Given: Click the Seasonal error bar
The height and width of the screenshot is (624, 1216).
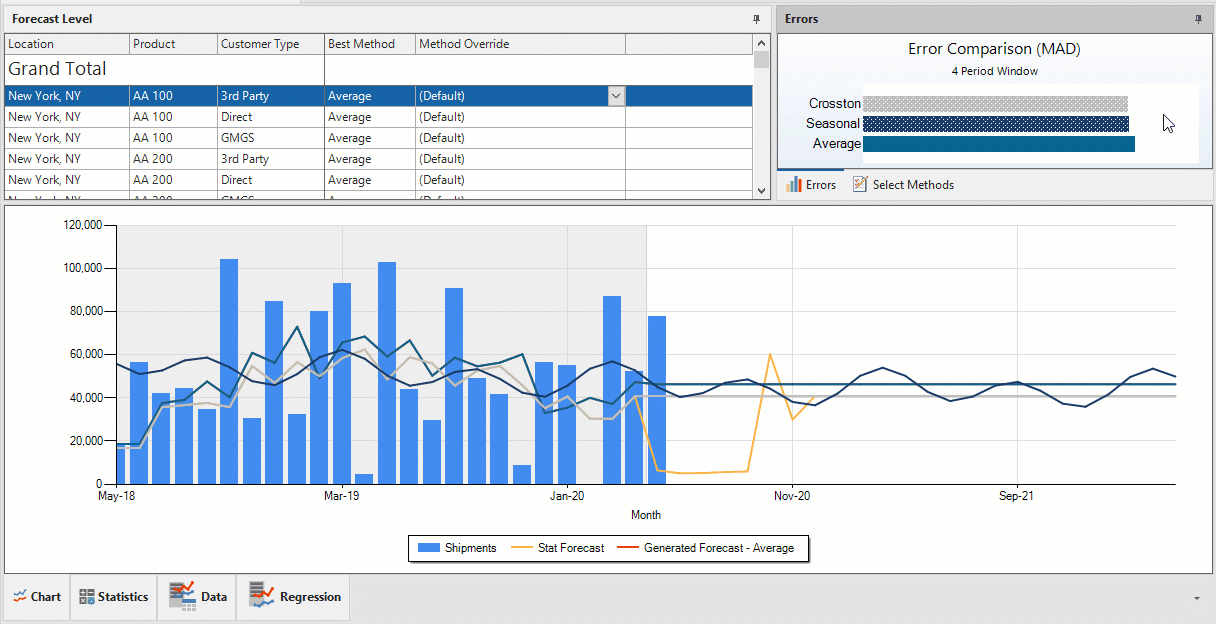Looking at the screenshot, I should [x=995, y=124].
